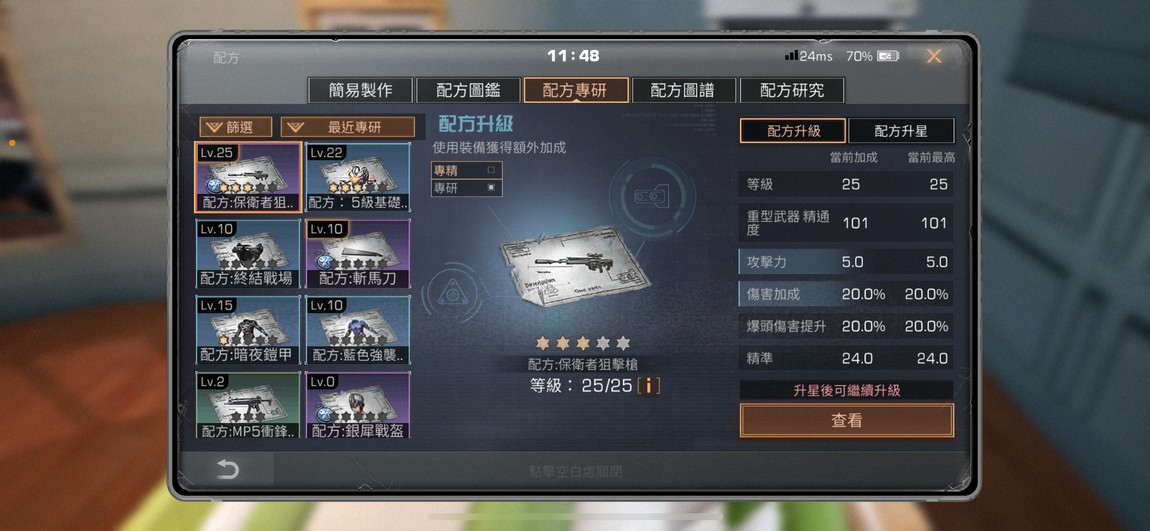Choose the Lv.15 暗夜鎧甲 recipe card

(x=248, y=330)
